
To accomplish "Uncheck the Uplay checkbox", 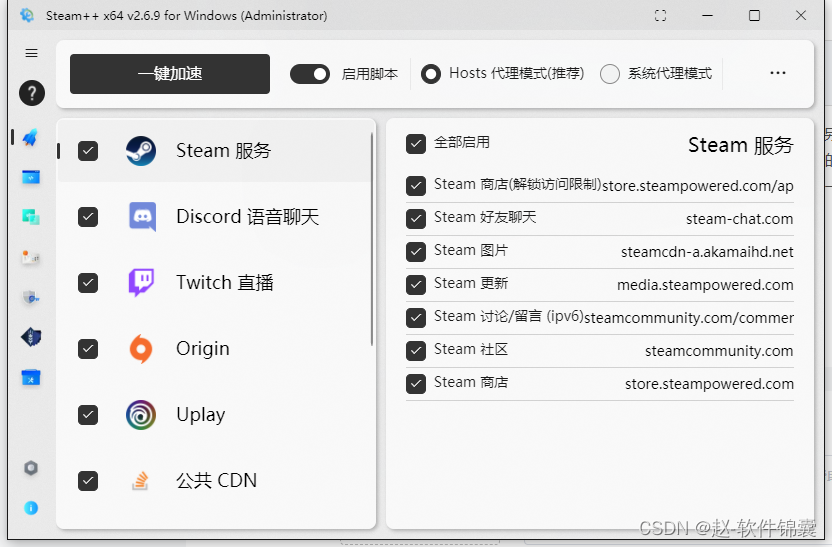I will pos(88,414).
